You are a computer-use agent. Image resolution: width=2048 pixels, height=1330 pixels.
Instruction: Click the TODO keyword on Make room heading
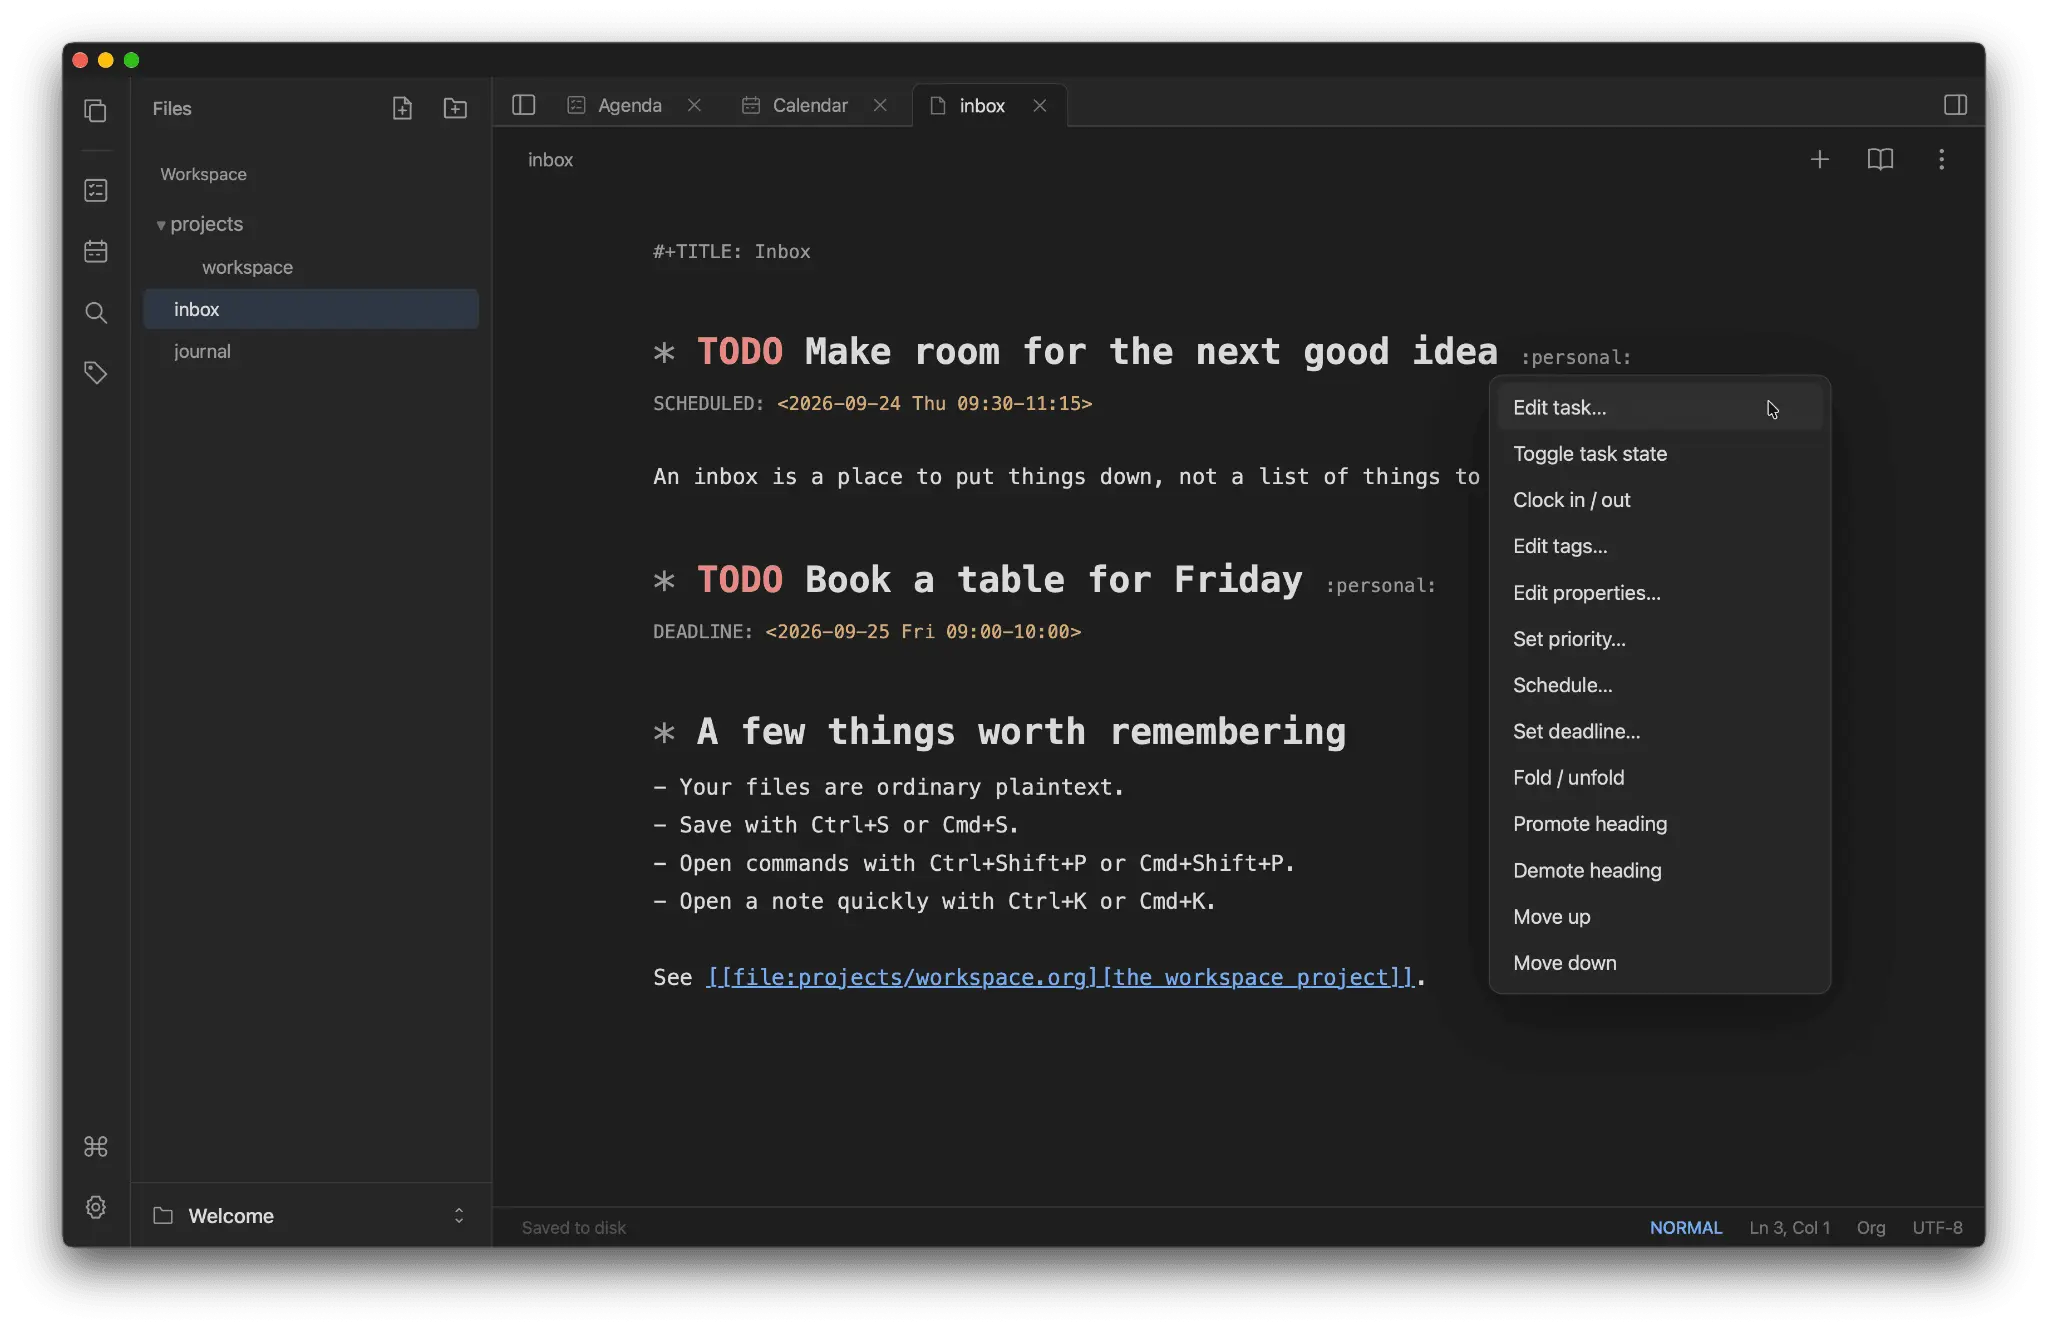tap(740, 351)
